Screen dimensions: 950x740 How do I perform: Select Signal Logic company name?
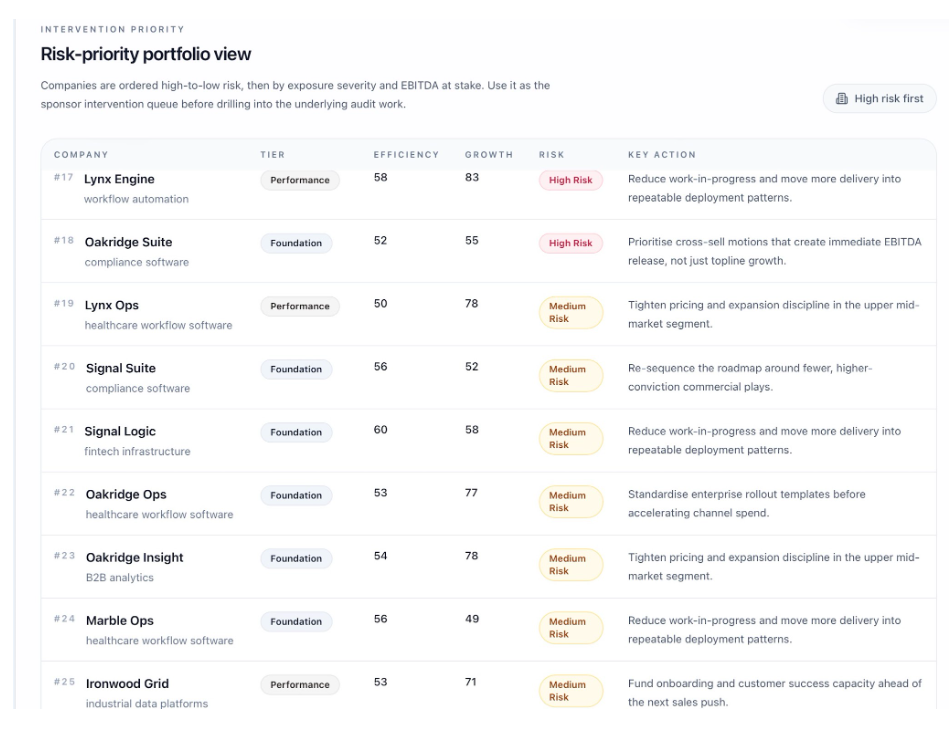click(x=120, y=432)
